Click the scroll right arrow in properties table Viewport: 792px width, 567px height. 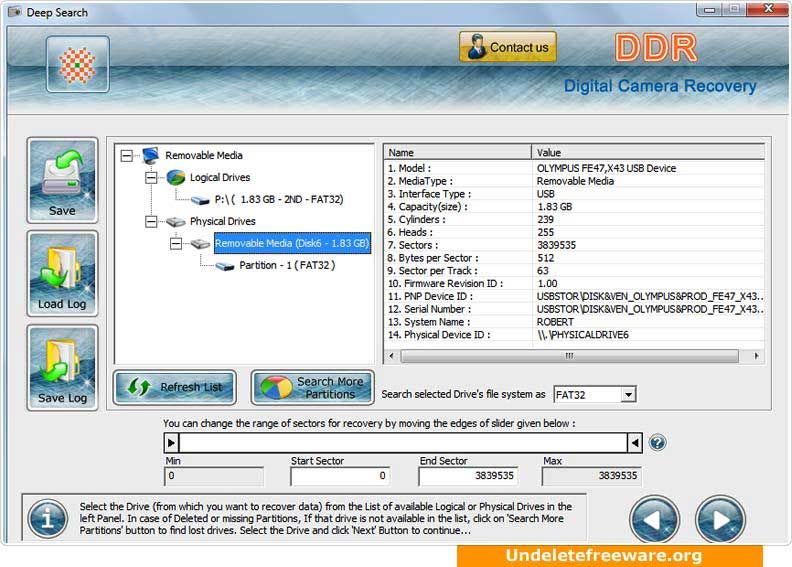756,356
